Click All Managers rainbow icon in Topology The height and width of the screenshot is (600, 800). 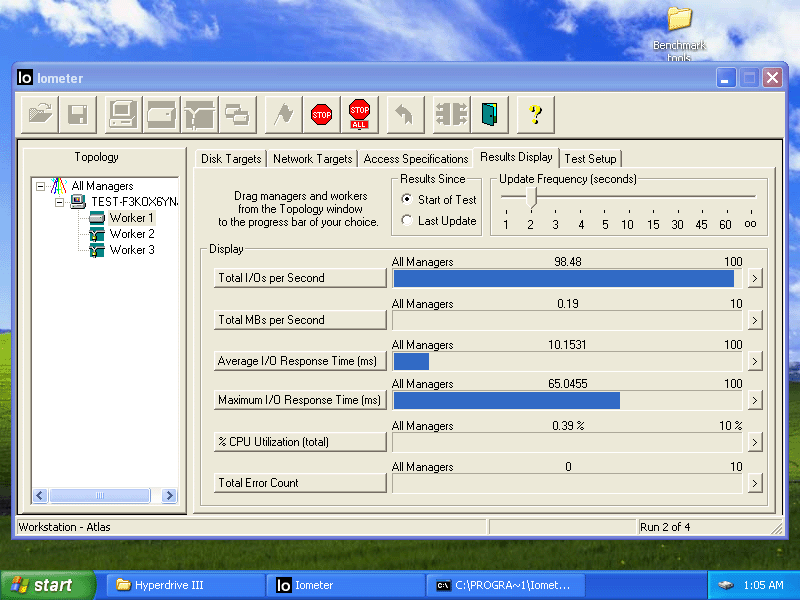pyautogui.click(x=59, y=186)
